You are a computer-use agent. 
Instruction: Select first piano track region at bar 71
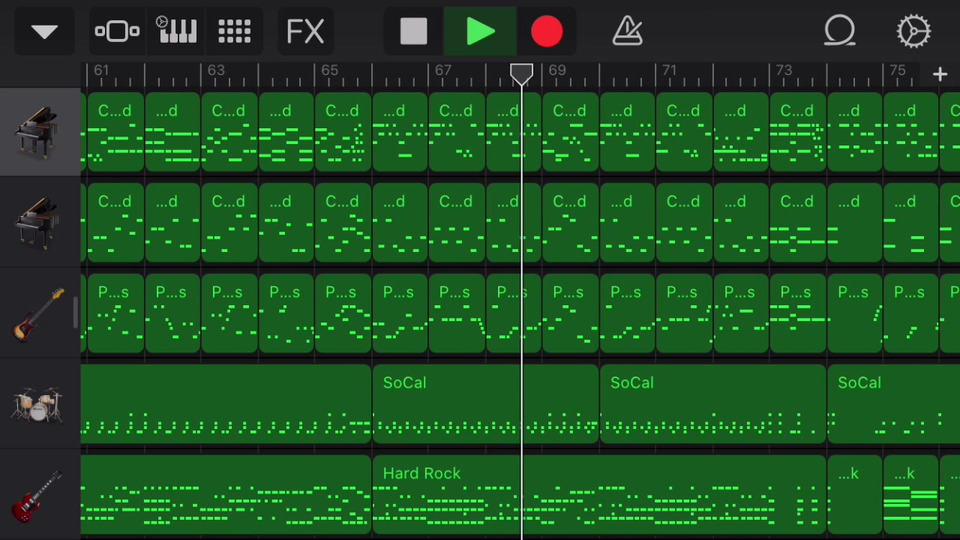684,132
